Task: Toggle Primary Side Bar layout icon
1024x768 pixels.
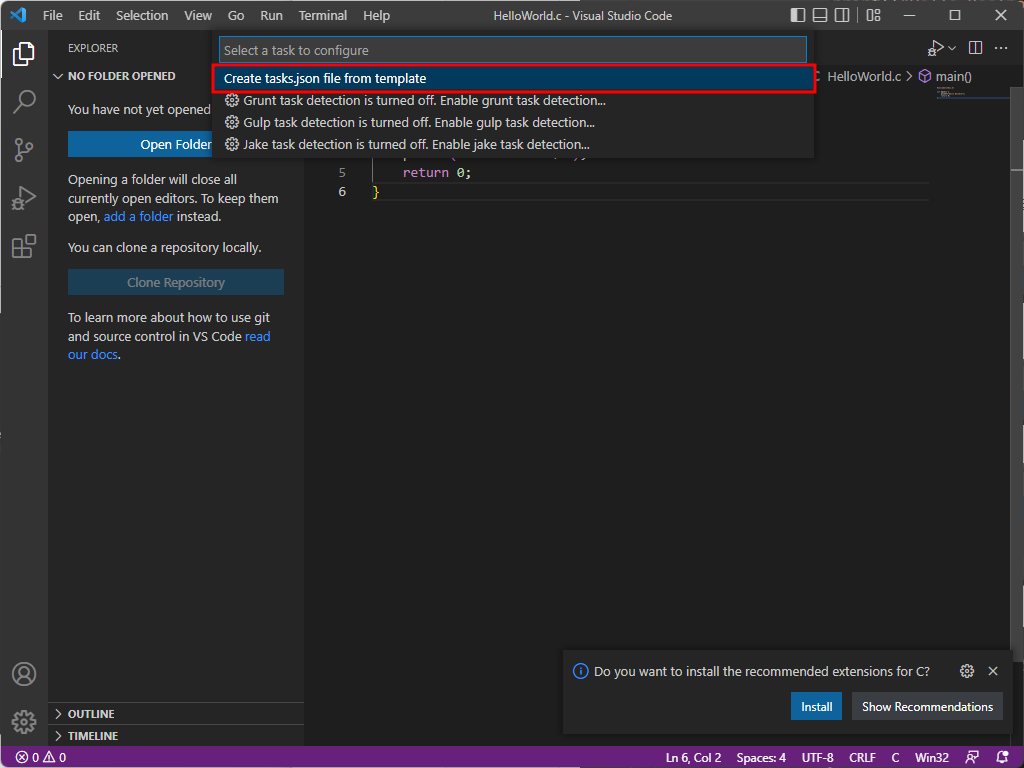Action: (797, 15)
